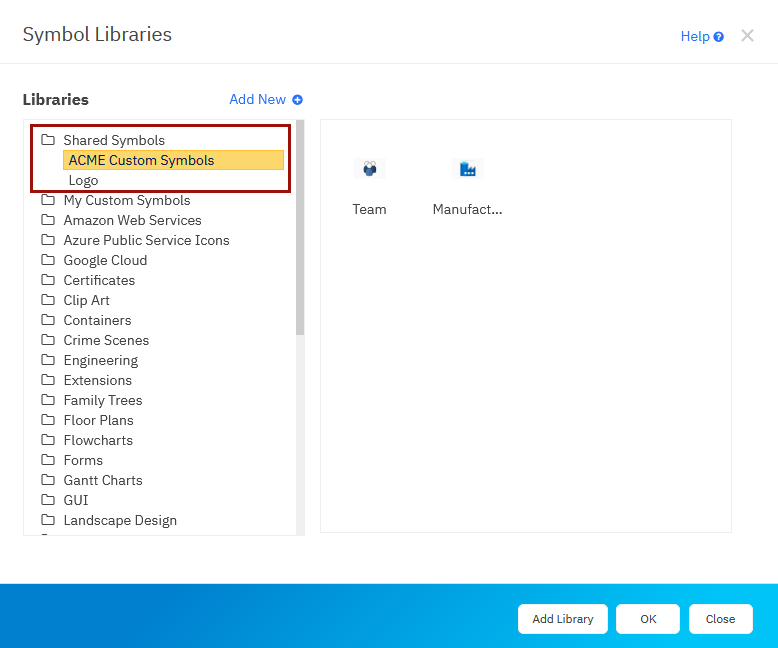Open the Gantt Charts library

[102, 480]
